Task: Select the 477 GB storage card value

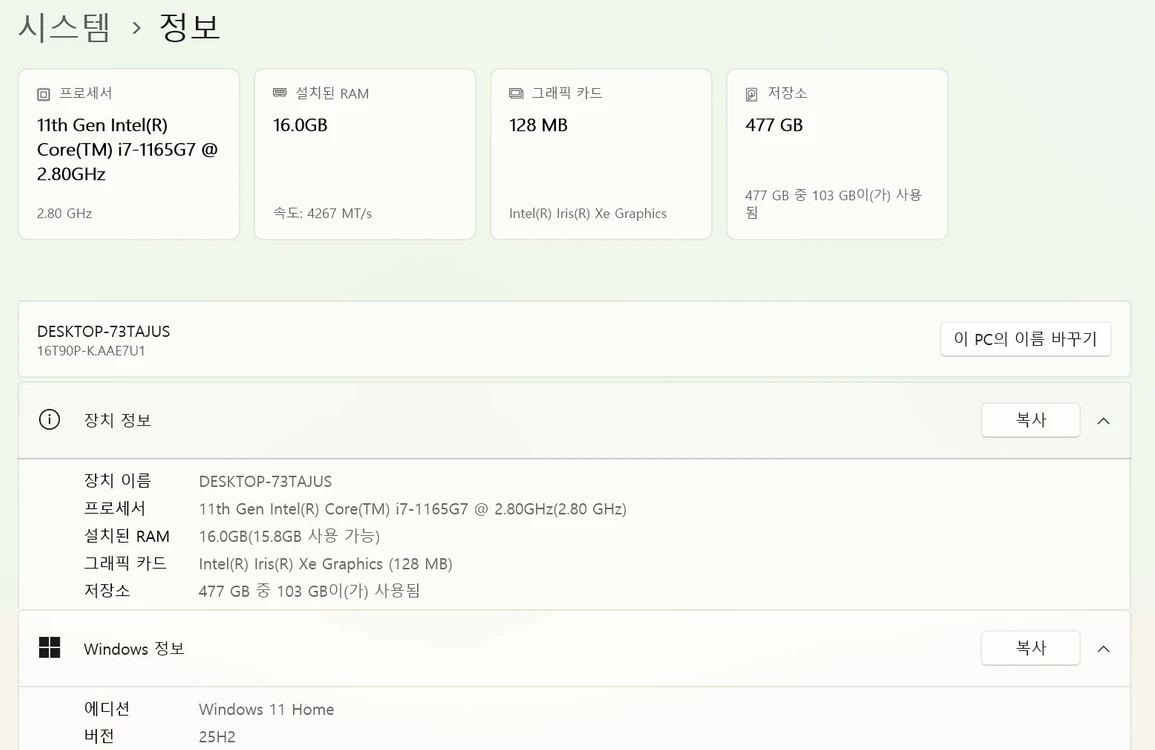Action: pos(773,125)
